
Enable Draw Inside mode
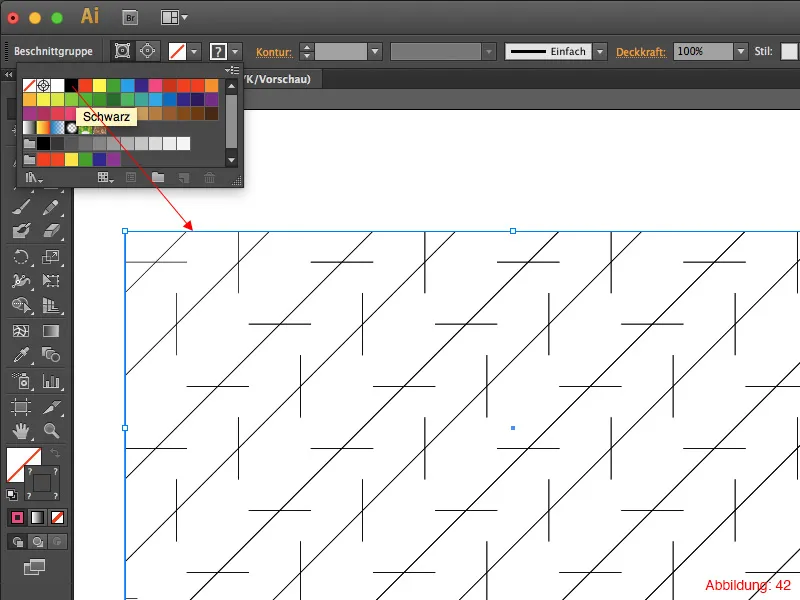57,542
